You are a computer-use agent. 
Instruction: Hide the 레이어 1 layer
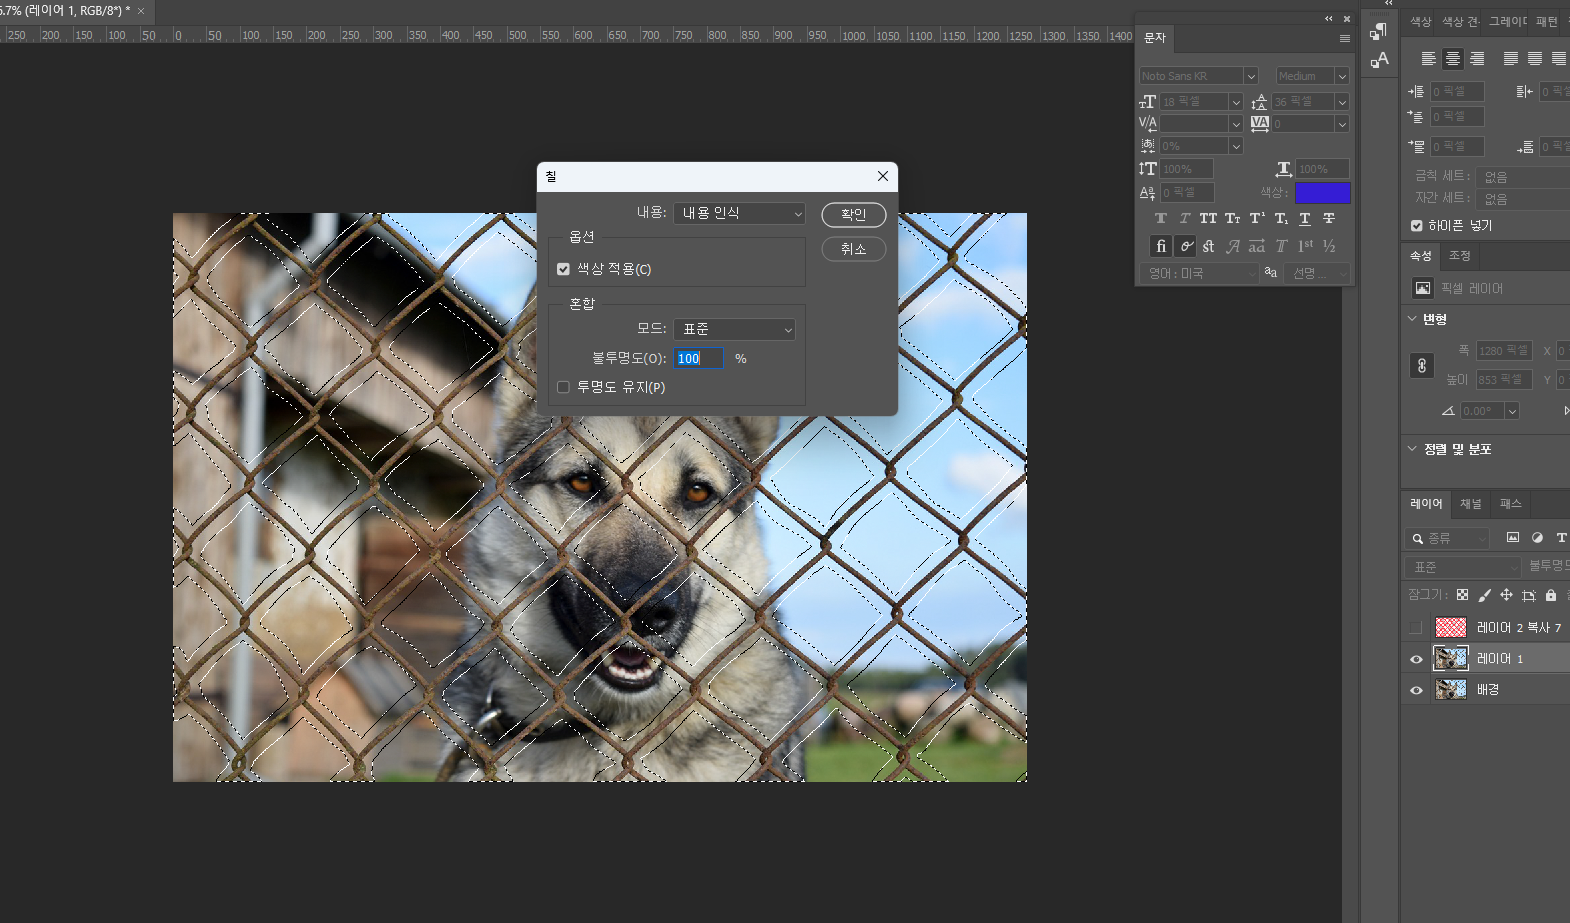coord(1415,659)
